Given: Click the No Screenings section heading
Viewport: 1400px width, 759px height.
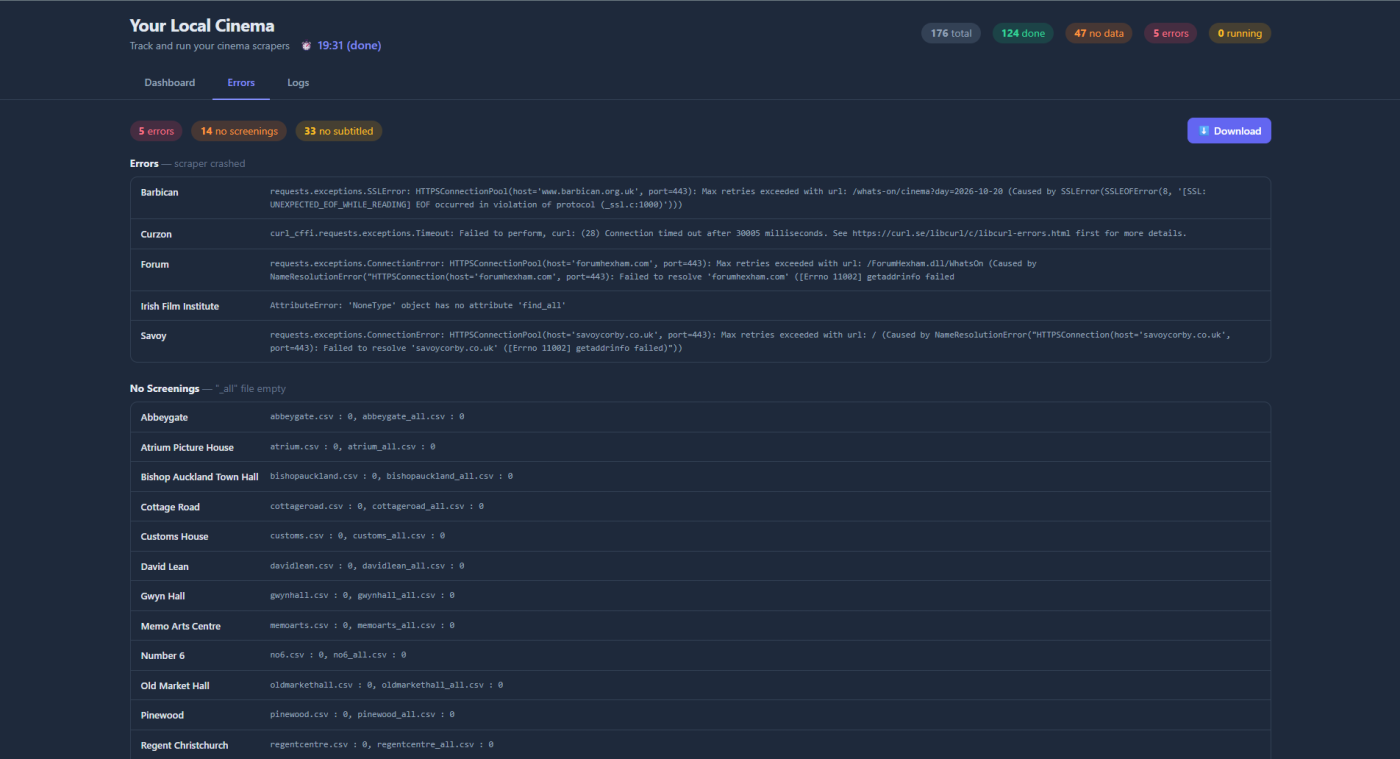Looking at the screenshot, I should (208, 388).
